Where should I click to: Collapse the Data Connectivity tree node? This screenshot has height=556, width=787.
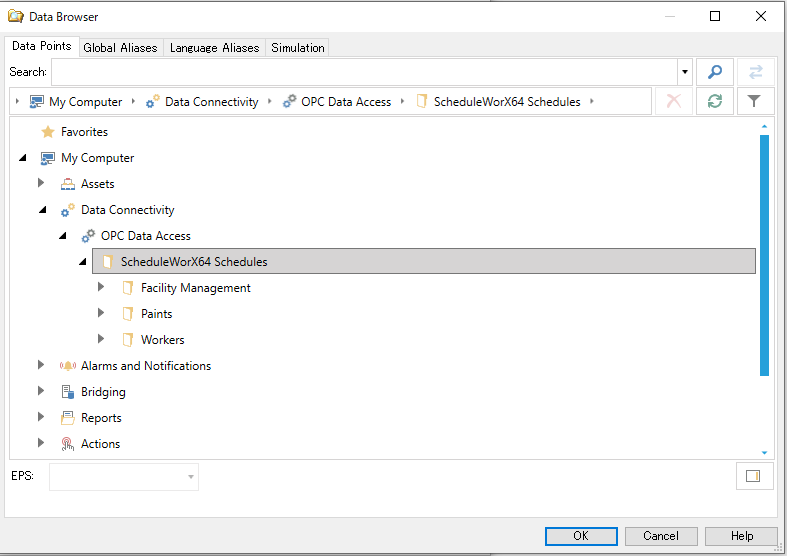(42, 210)
